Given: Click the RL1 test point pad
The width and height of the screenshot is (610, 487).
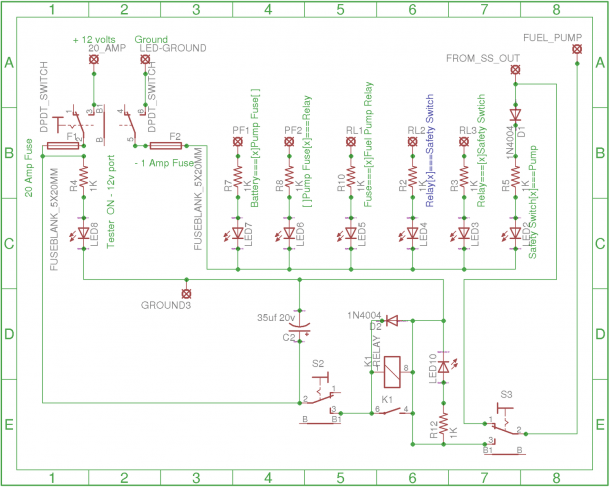Looking at the screenshot, I should pyautogui.click(x=351, y=142).
